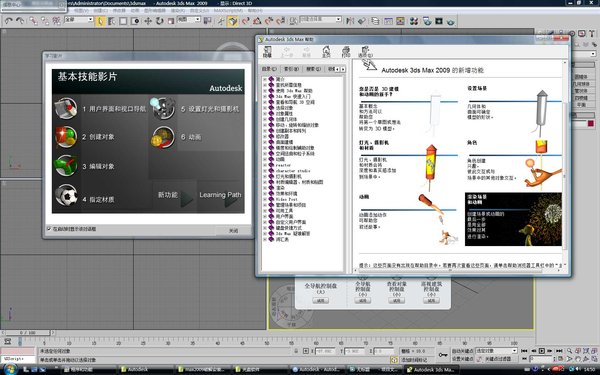Activate the Select and Scale tool

click(171, 21)
